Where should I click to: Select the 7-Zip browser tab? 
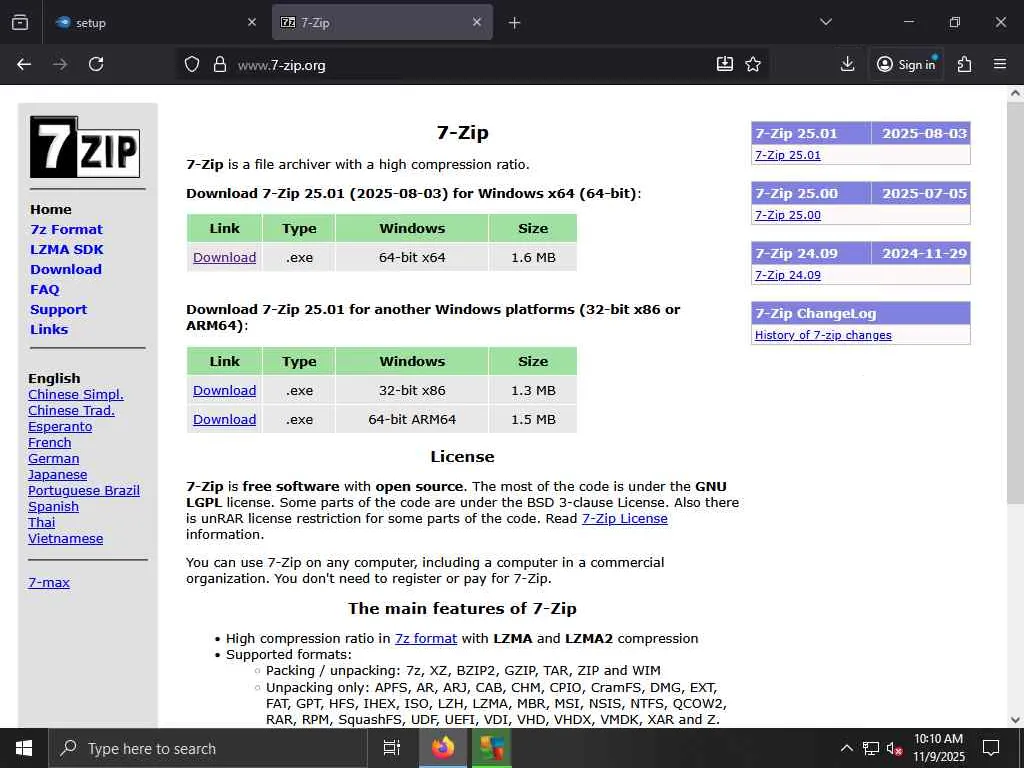[x=382, y=23]
